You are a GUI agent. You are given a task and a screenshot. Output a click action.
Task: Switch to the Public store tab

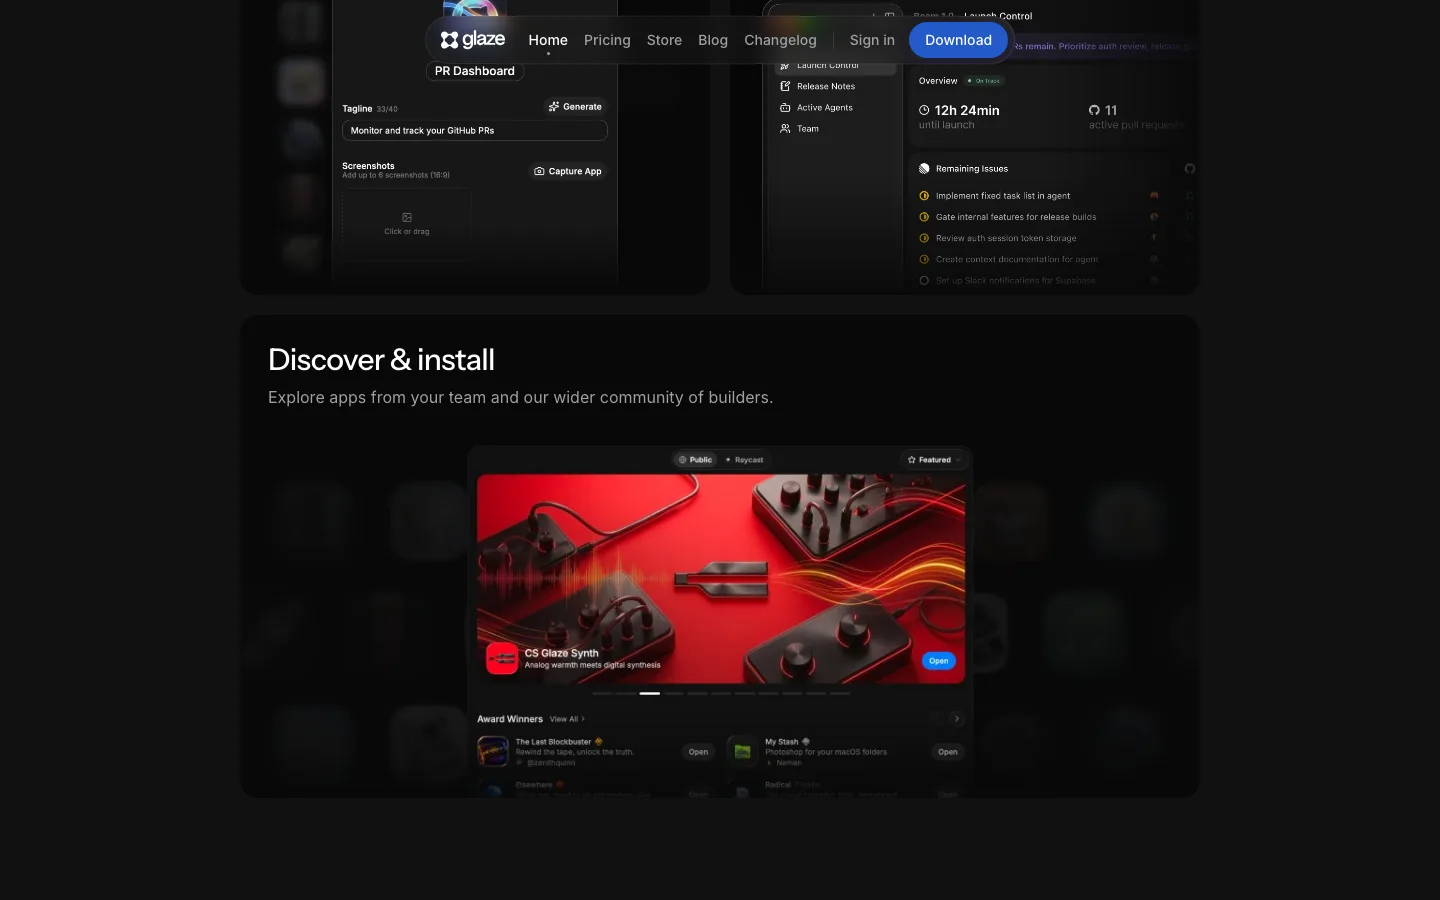[695, 460]
